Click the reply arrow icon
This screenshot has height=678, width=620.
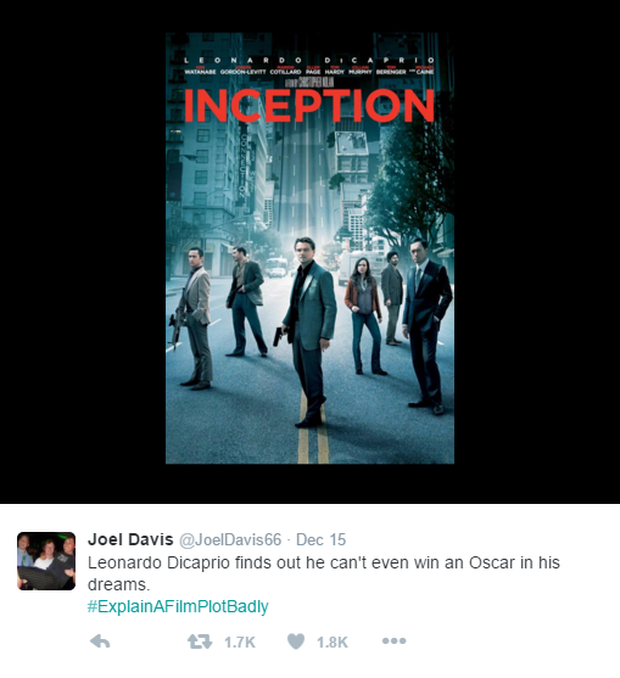tap(100, 642)
